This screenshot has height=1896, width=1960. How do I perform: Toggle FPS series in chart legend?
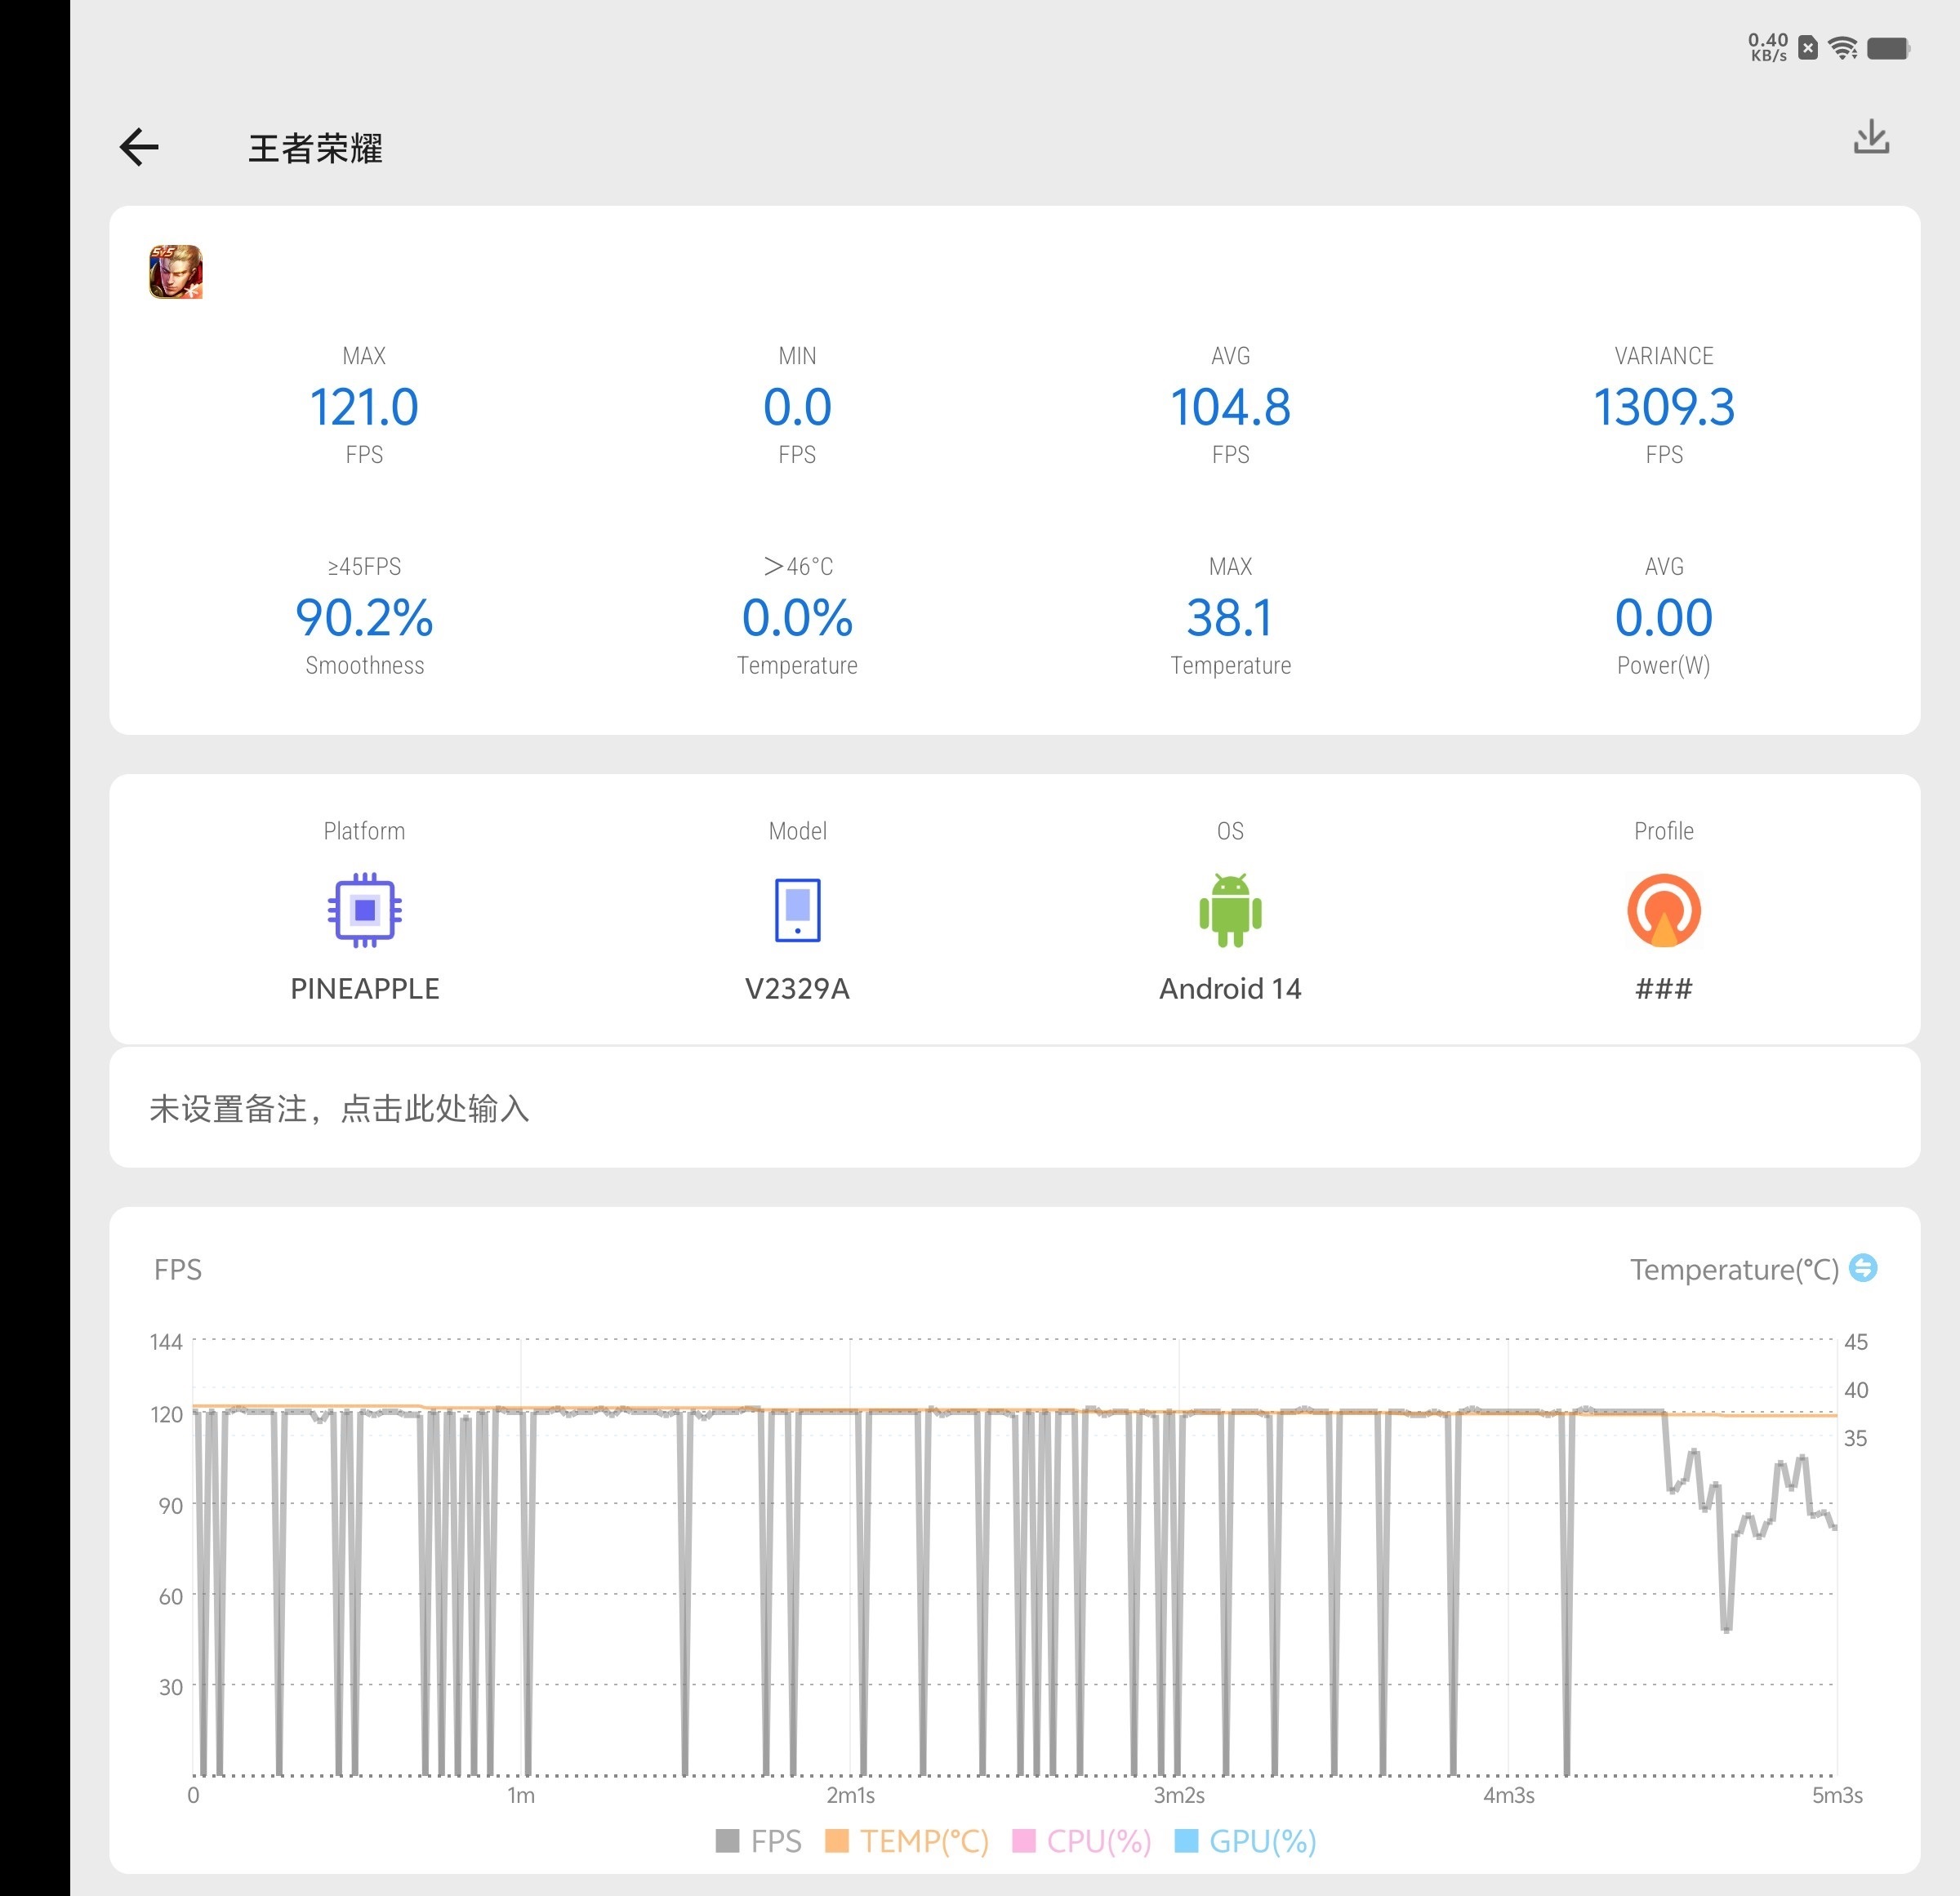click(759, 1841)
